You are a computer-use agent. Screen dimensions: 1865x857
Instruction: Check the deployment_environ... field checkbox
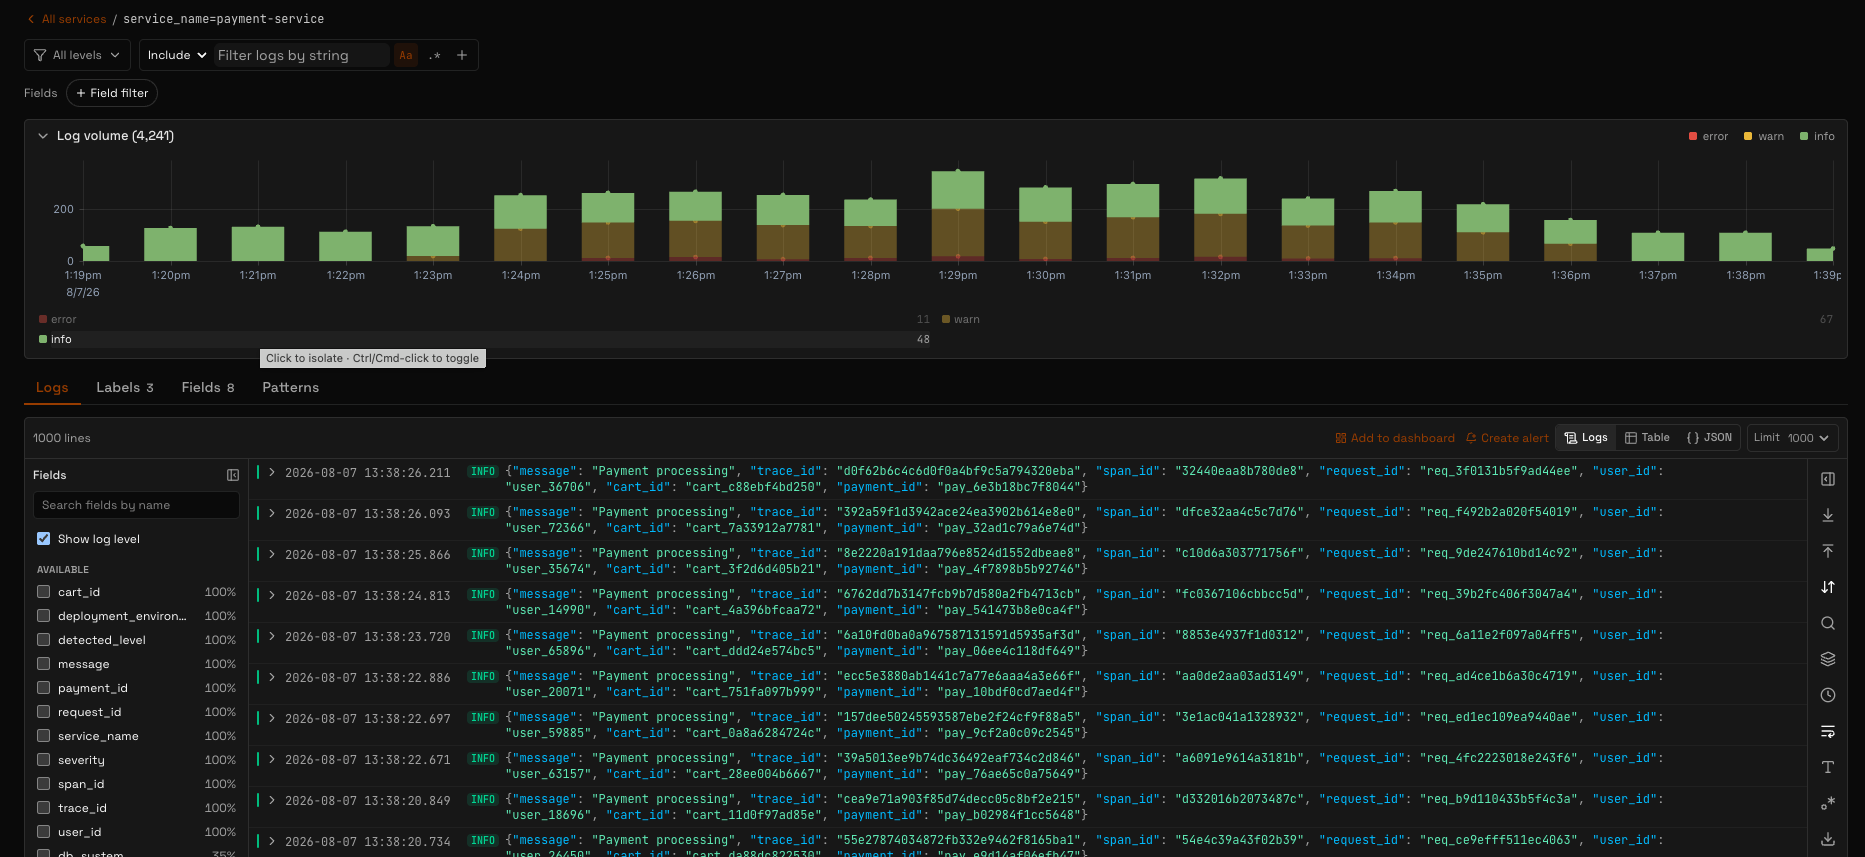click(x=44, y=616)
